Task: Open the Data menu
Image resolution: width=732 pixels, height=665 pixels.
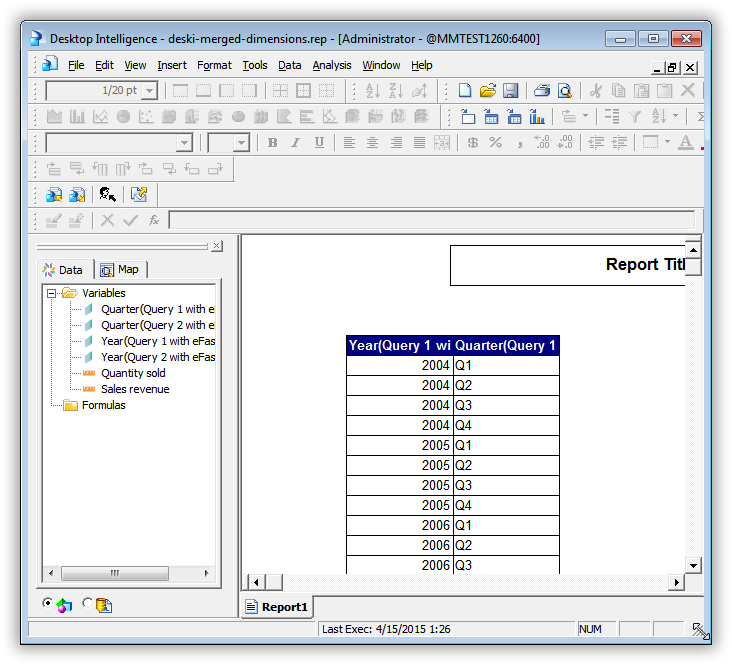Action: click(290, 65)
